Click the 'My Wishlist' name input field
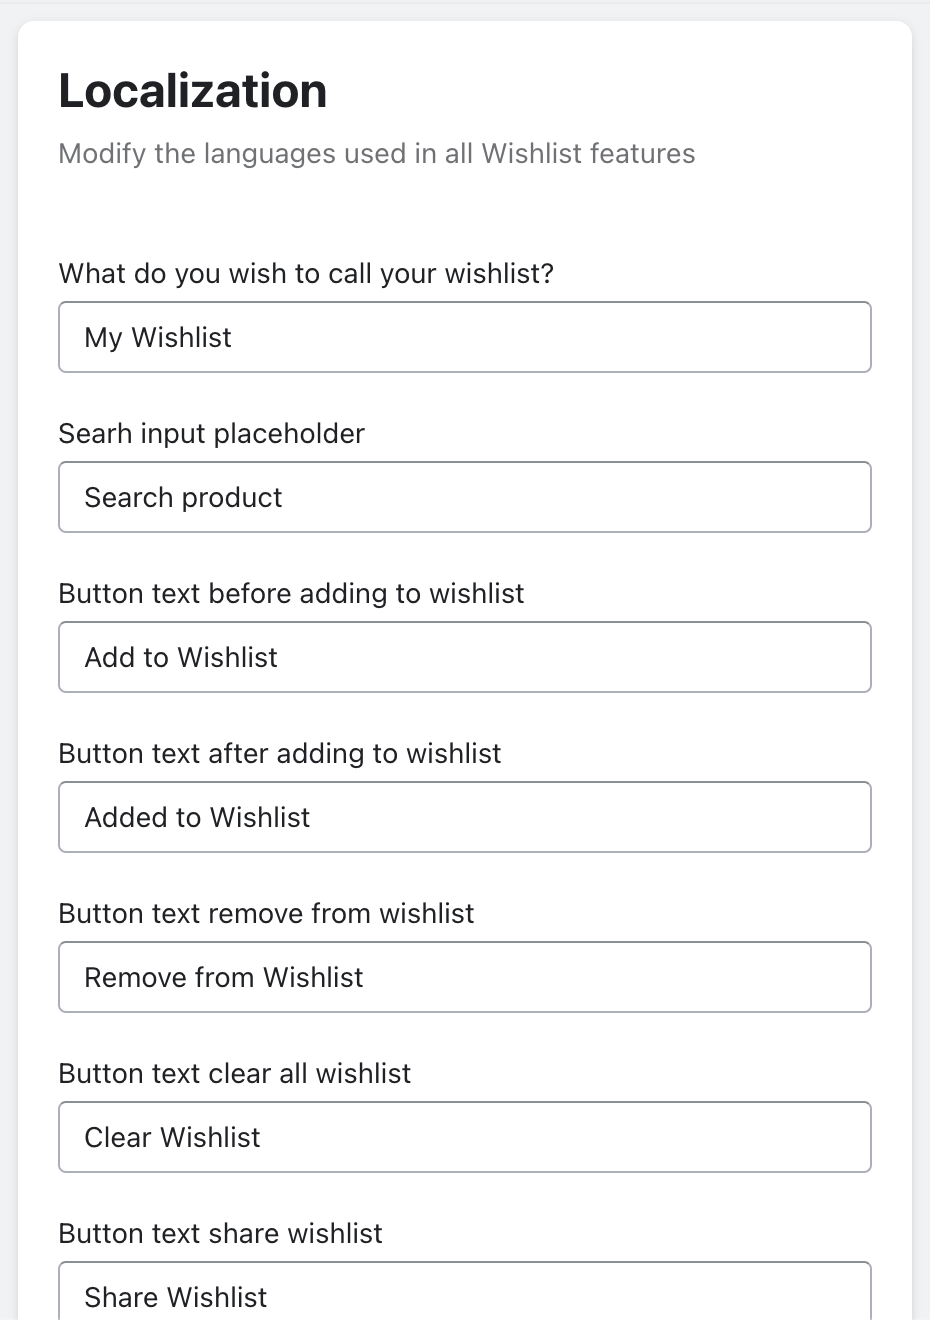 pos(464,337)
